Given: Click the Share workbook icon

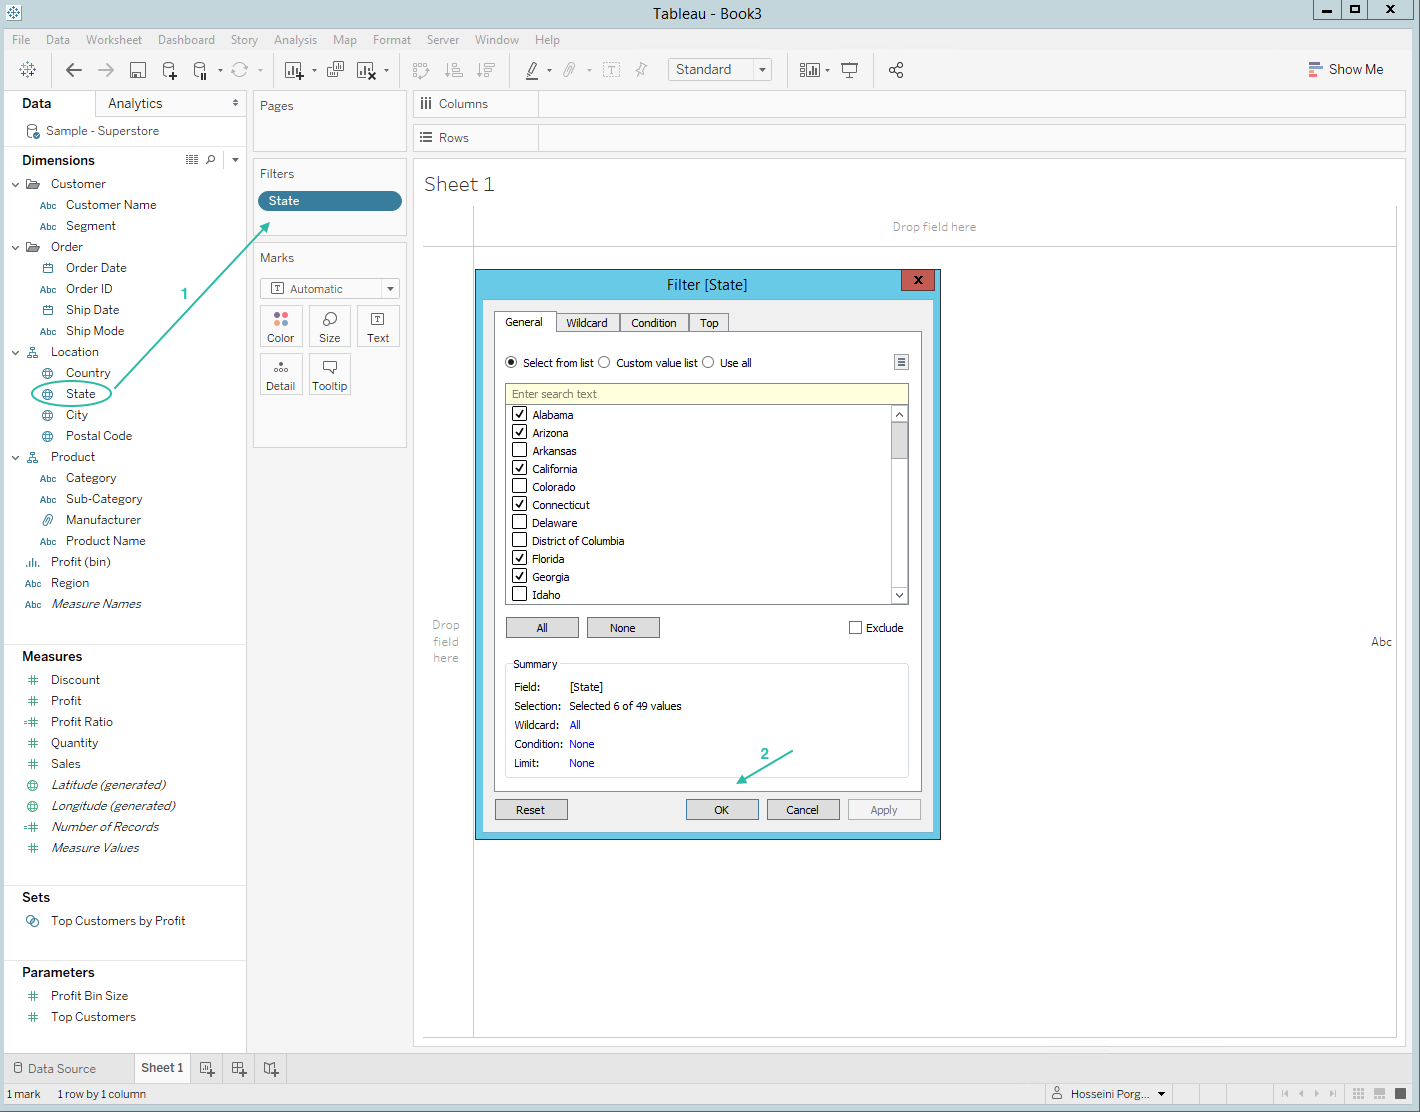Looking at the screenshot, I should click(896, 70).
